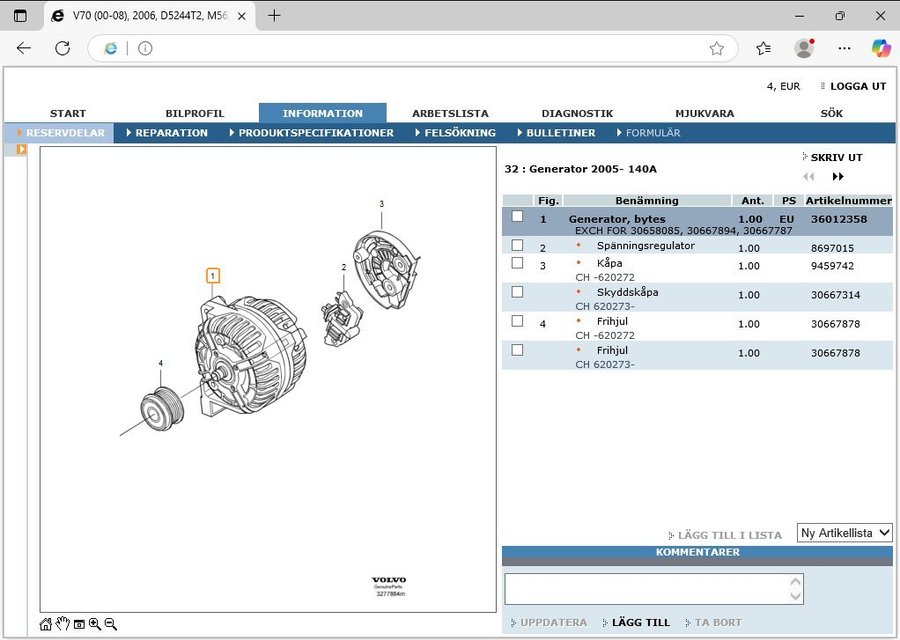Check the Generator, bytes row checkbox
900x640 pixels.
[517, 216]
